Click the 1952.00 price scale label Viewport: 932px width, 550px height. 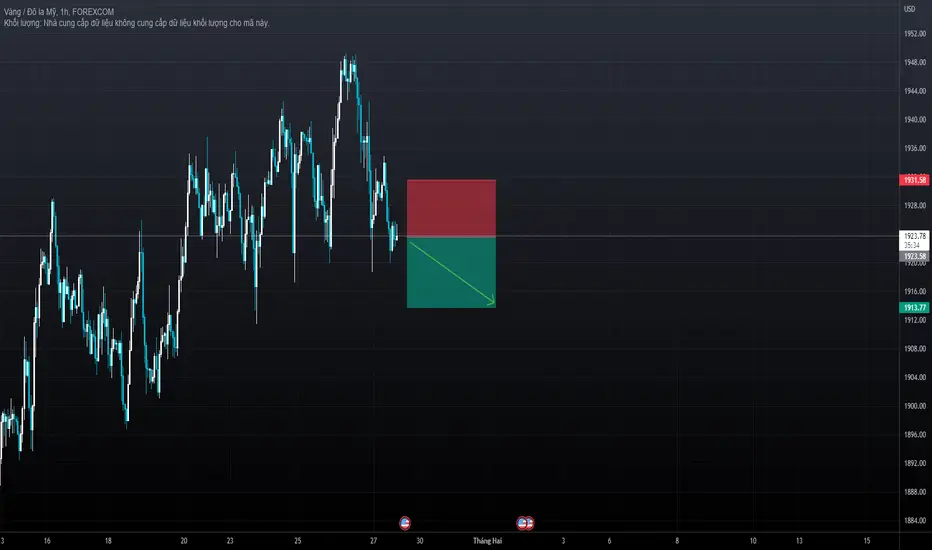[x=915, y=34]
